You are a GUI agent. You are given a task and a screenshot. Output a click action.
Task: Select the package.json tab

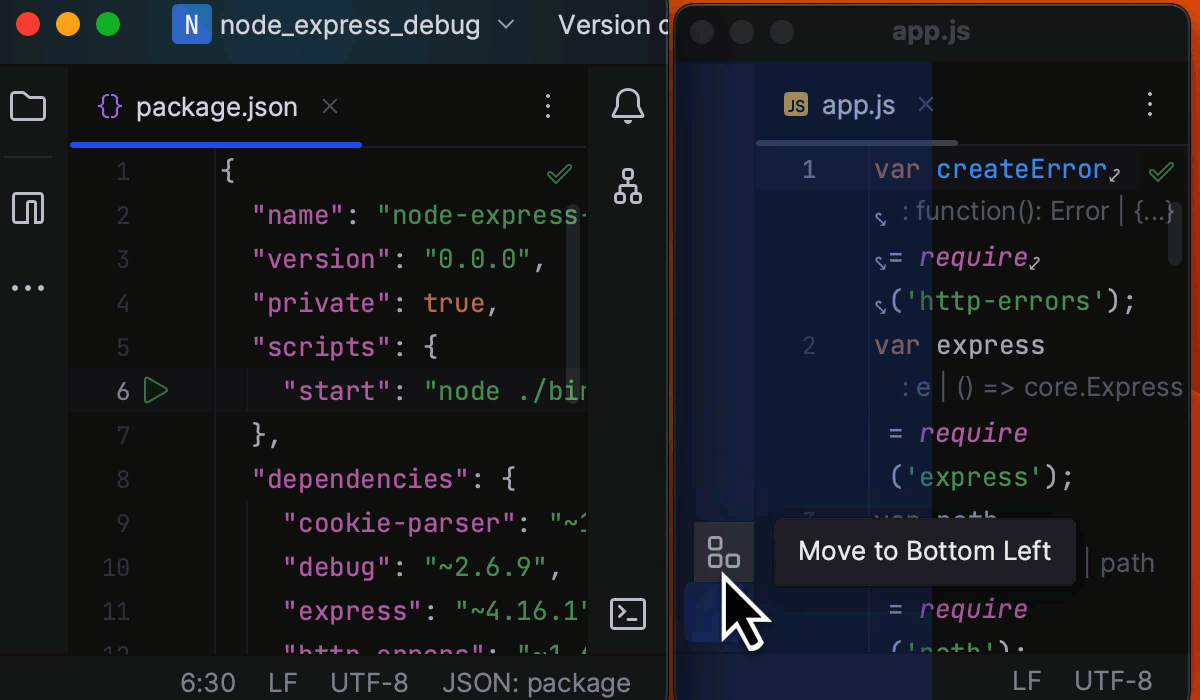[216, 106]
